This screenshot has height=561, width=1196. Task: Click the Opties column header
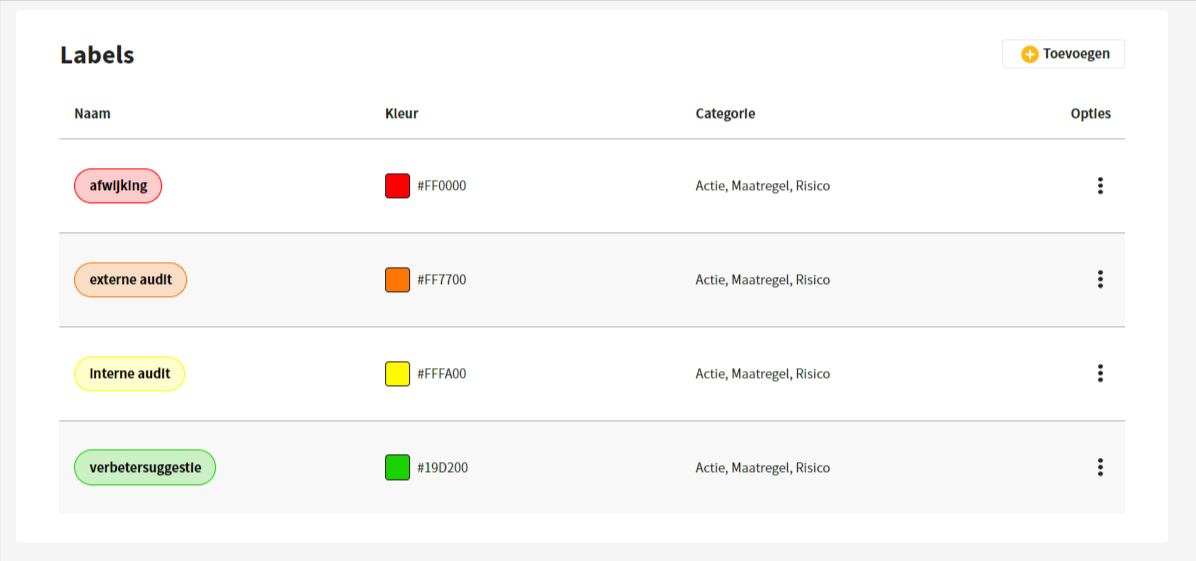1091,114
